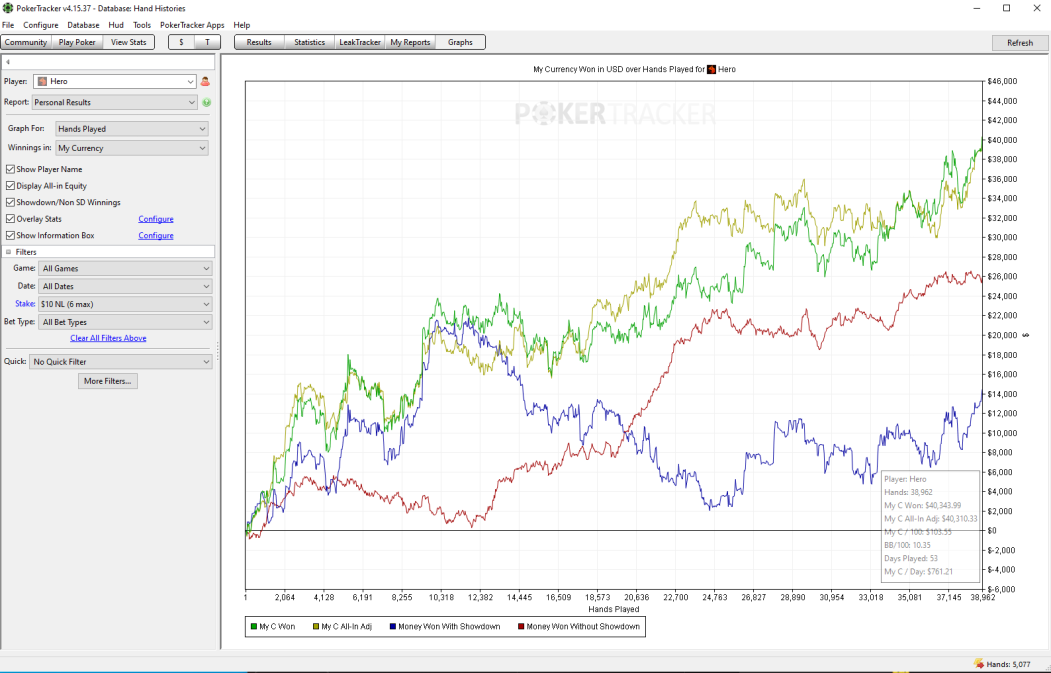Click the information box overlay on graph
The width and height of the screenshot is (1051, 673).
click(930, 526)
